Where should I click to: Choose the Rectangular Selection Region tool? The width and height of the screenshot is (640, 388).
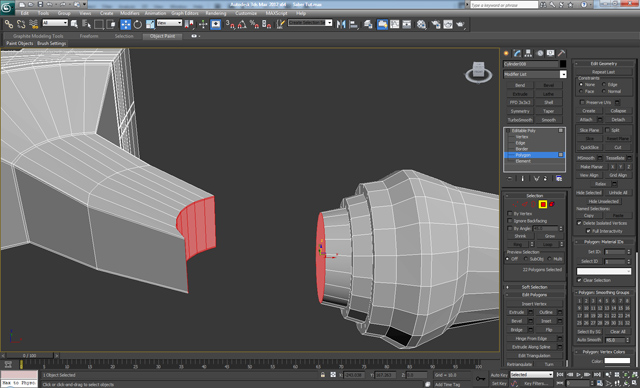(x=99, y=24)
